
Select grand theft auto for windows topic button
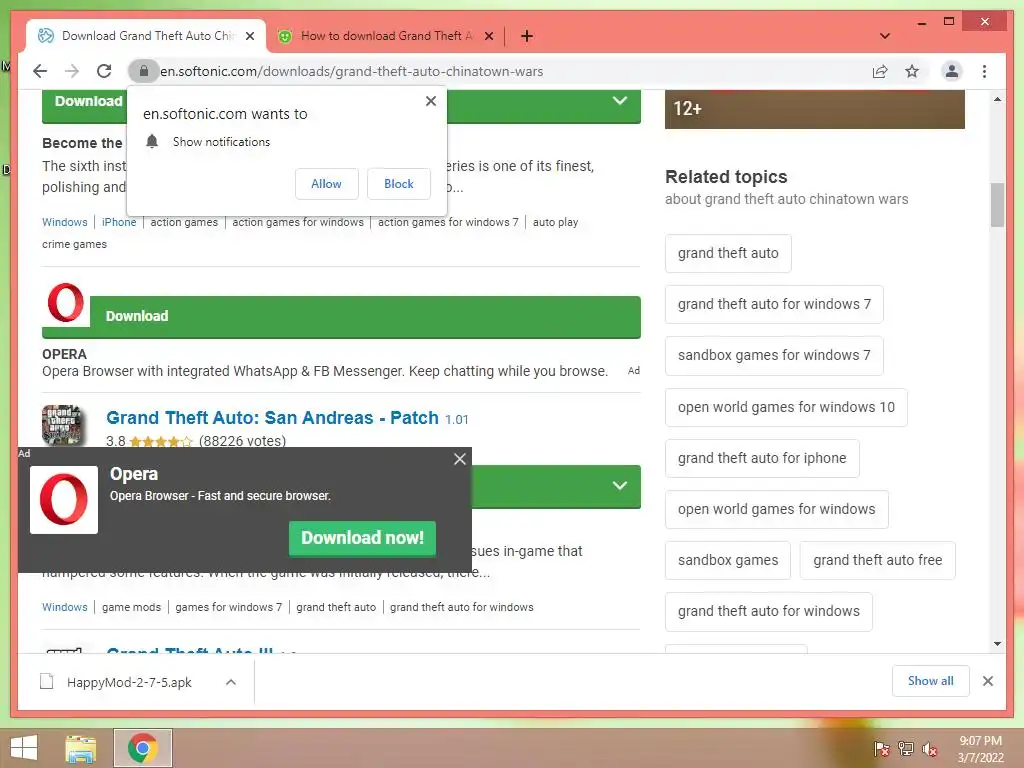[x=769, y=611]
